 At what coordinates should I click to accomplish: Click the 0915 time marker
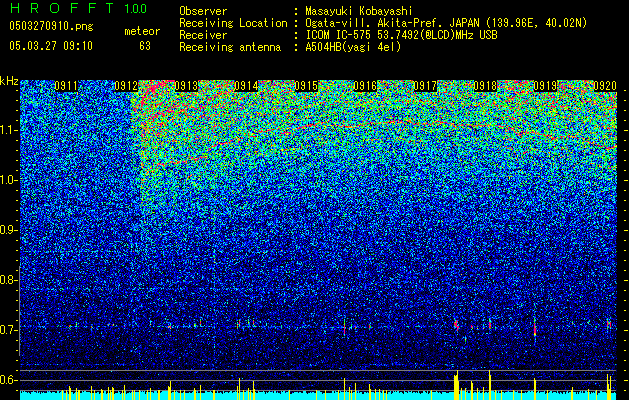click(x=306, y=86)
